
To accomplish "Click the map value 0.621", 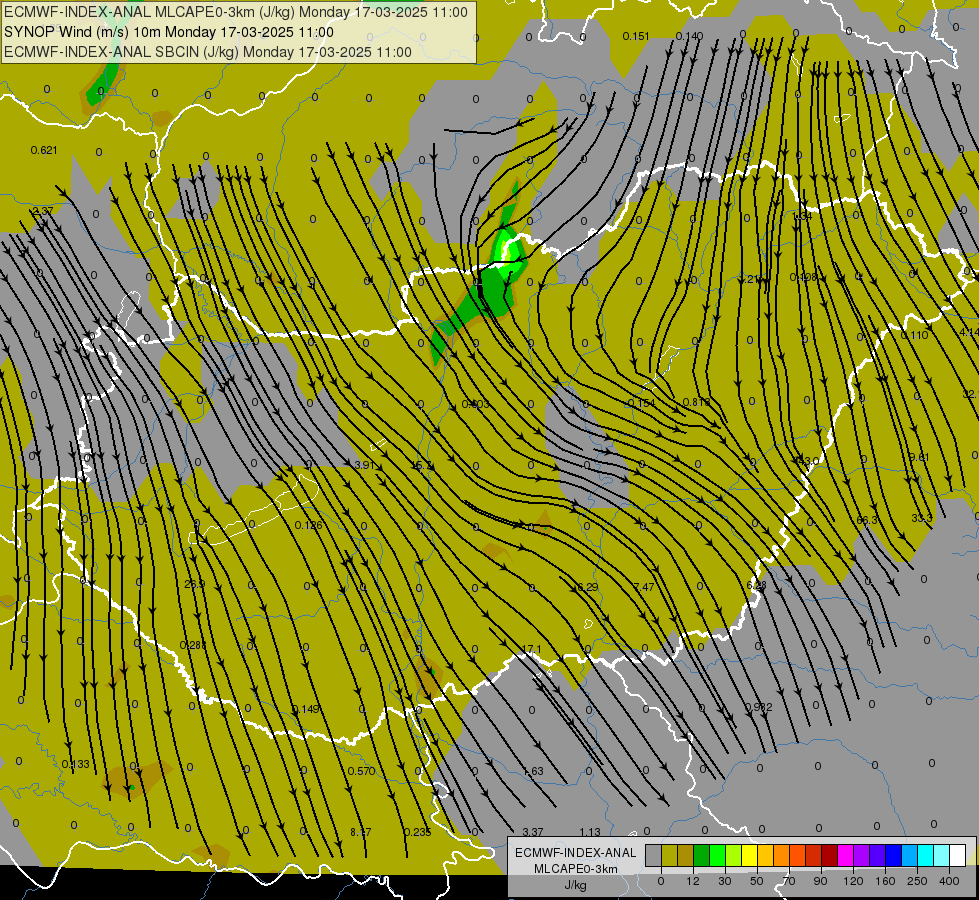I will [44, 150].
